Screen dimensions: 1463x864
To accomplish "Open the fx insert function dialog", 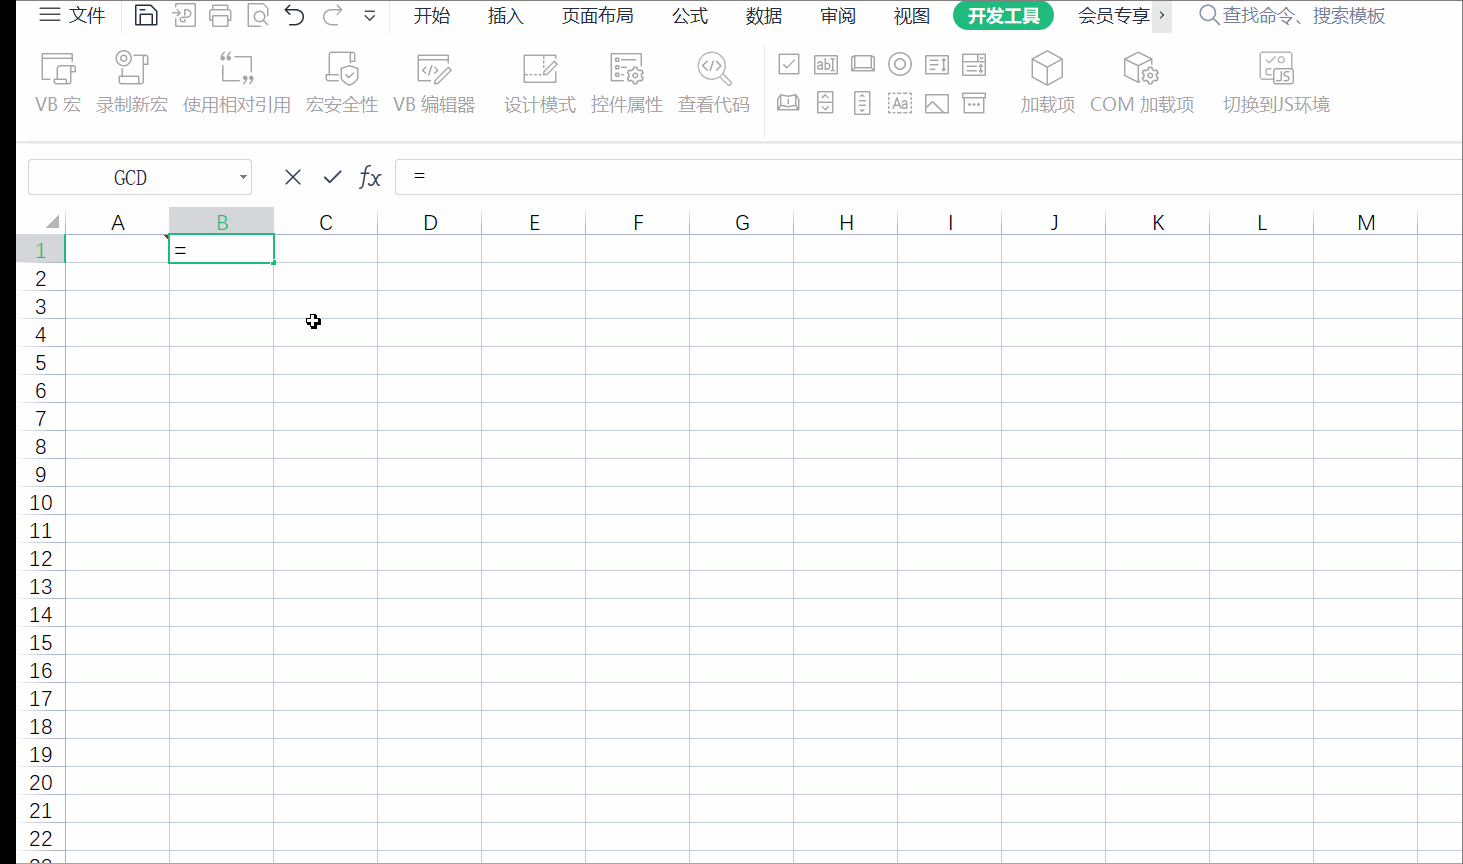I will (x=371, y=177).
